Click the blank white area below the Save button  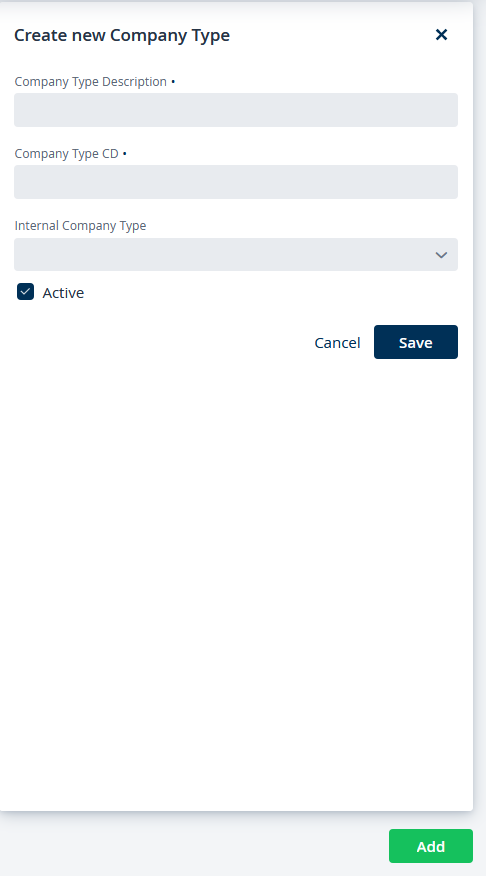point(236,581)
